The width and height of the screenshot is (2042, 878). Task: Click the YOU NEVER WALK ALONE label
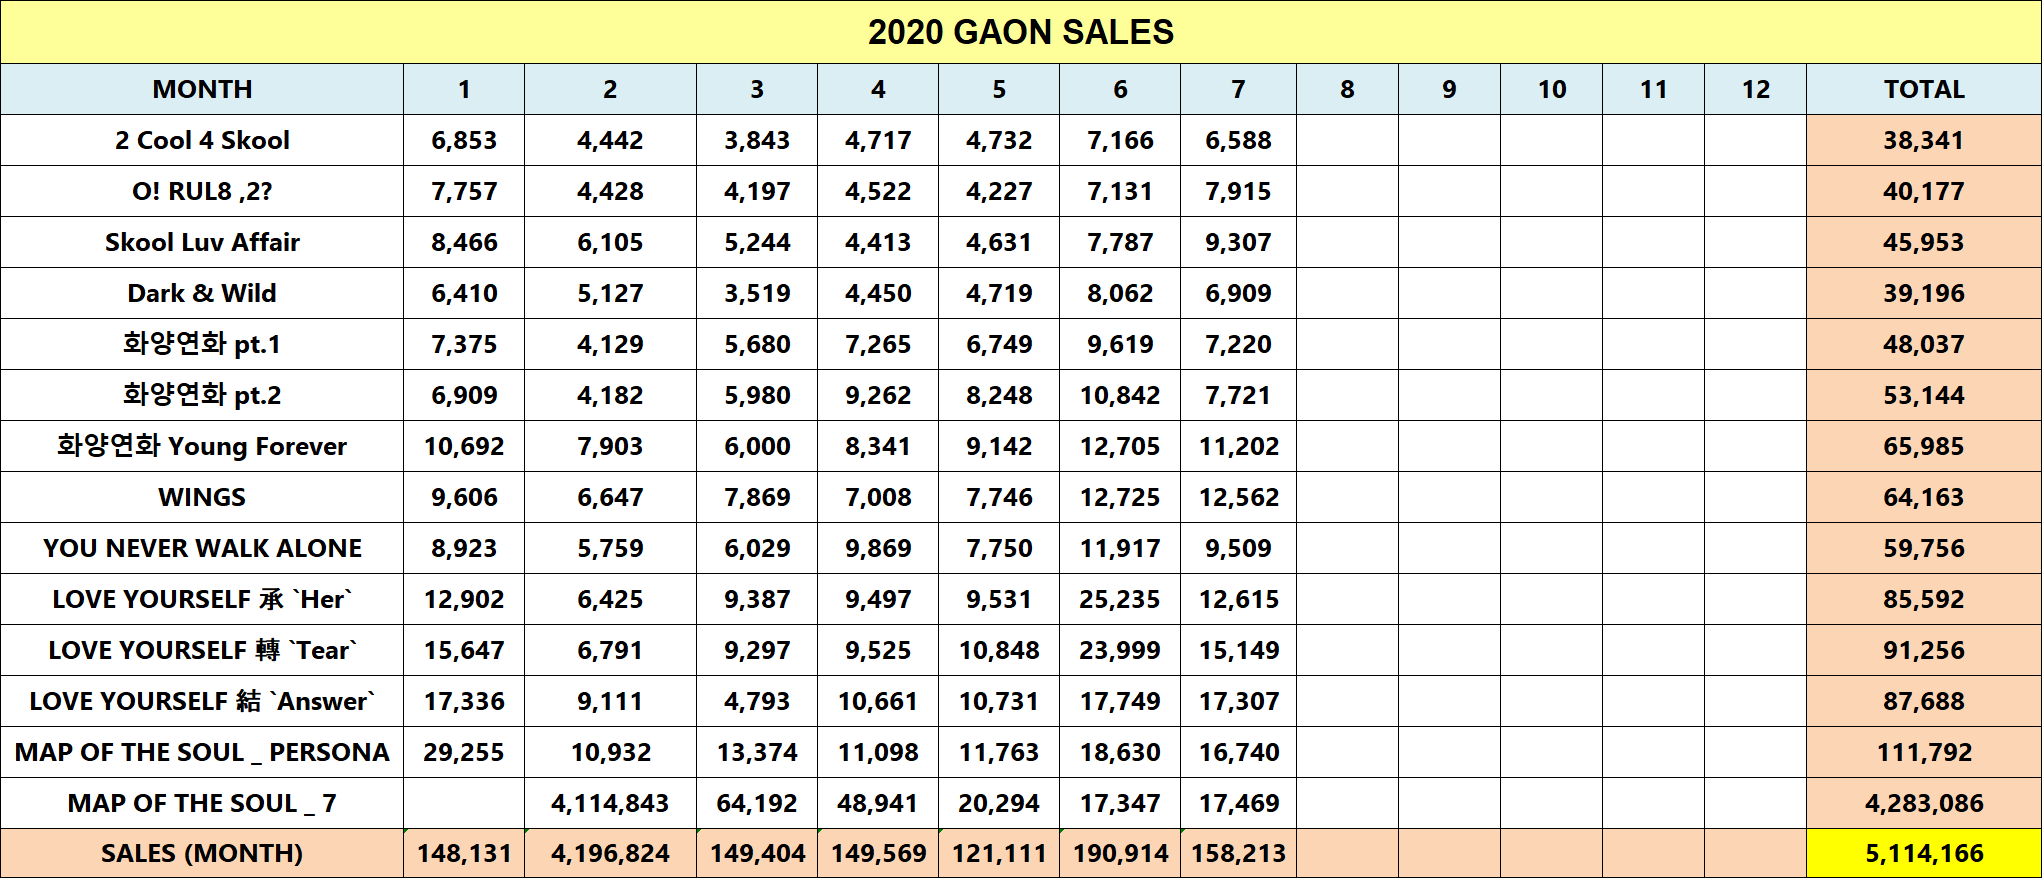[x=202, y=548]
